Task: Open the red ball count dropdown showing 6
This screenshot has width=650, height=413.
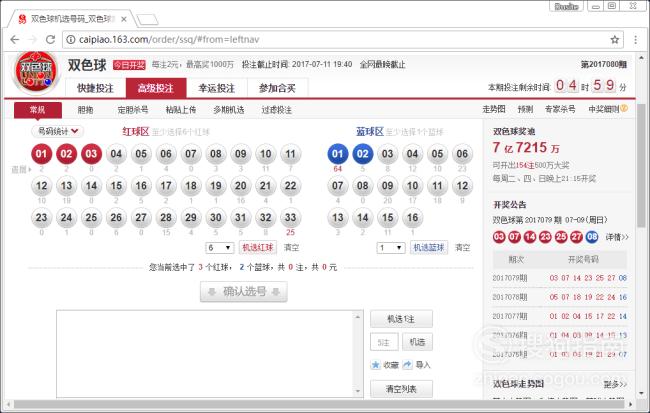Action: 220,248
